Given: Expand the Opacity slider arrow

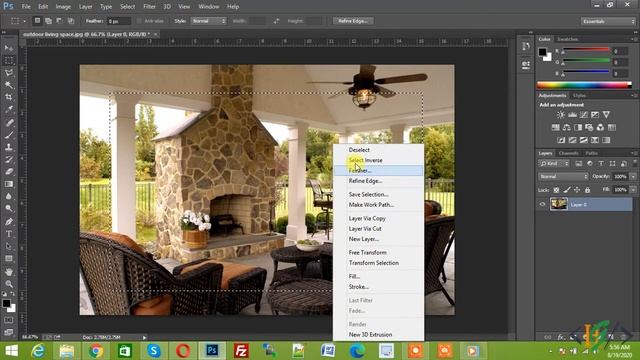Looking at the screenshot, I should pyautogui.click(x=633, y=177).
